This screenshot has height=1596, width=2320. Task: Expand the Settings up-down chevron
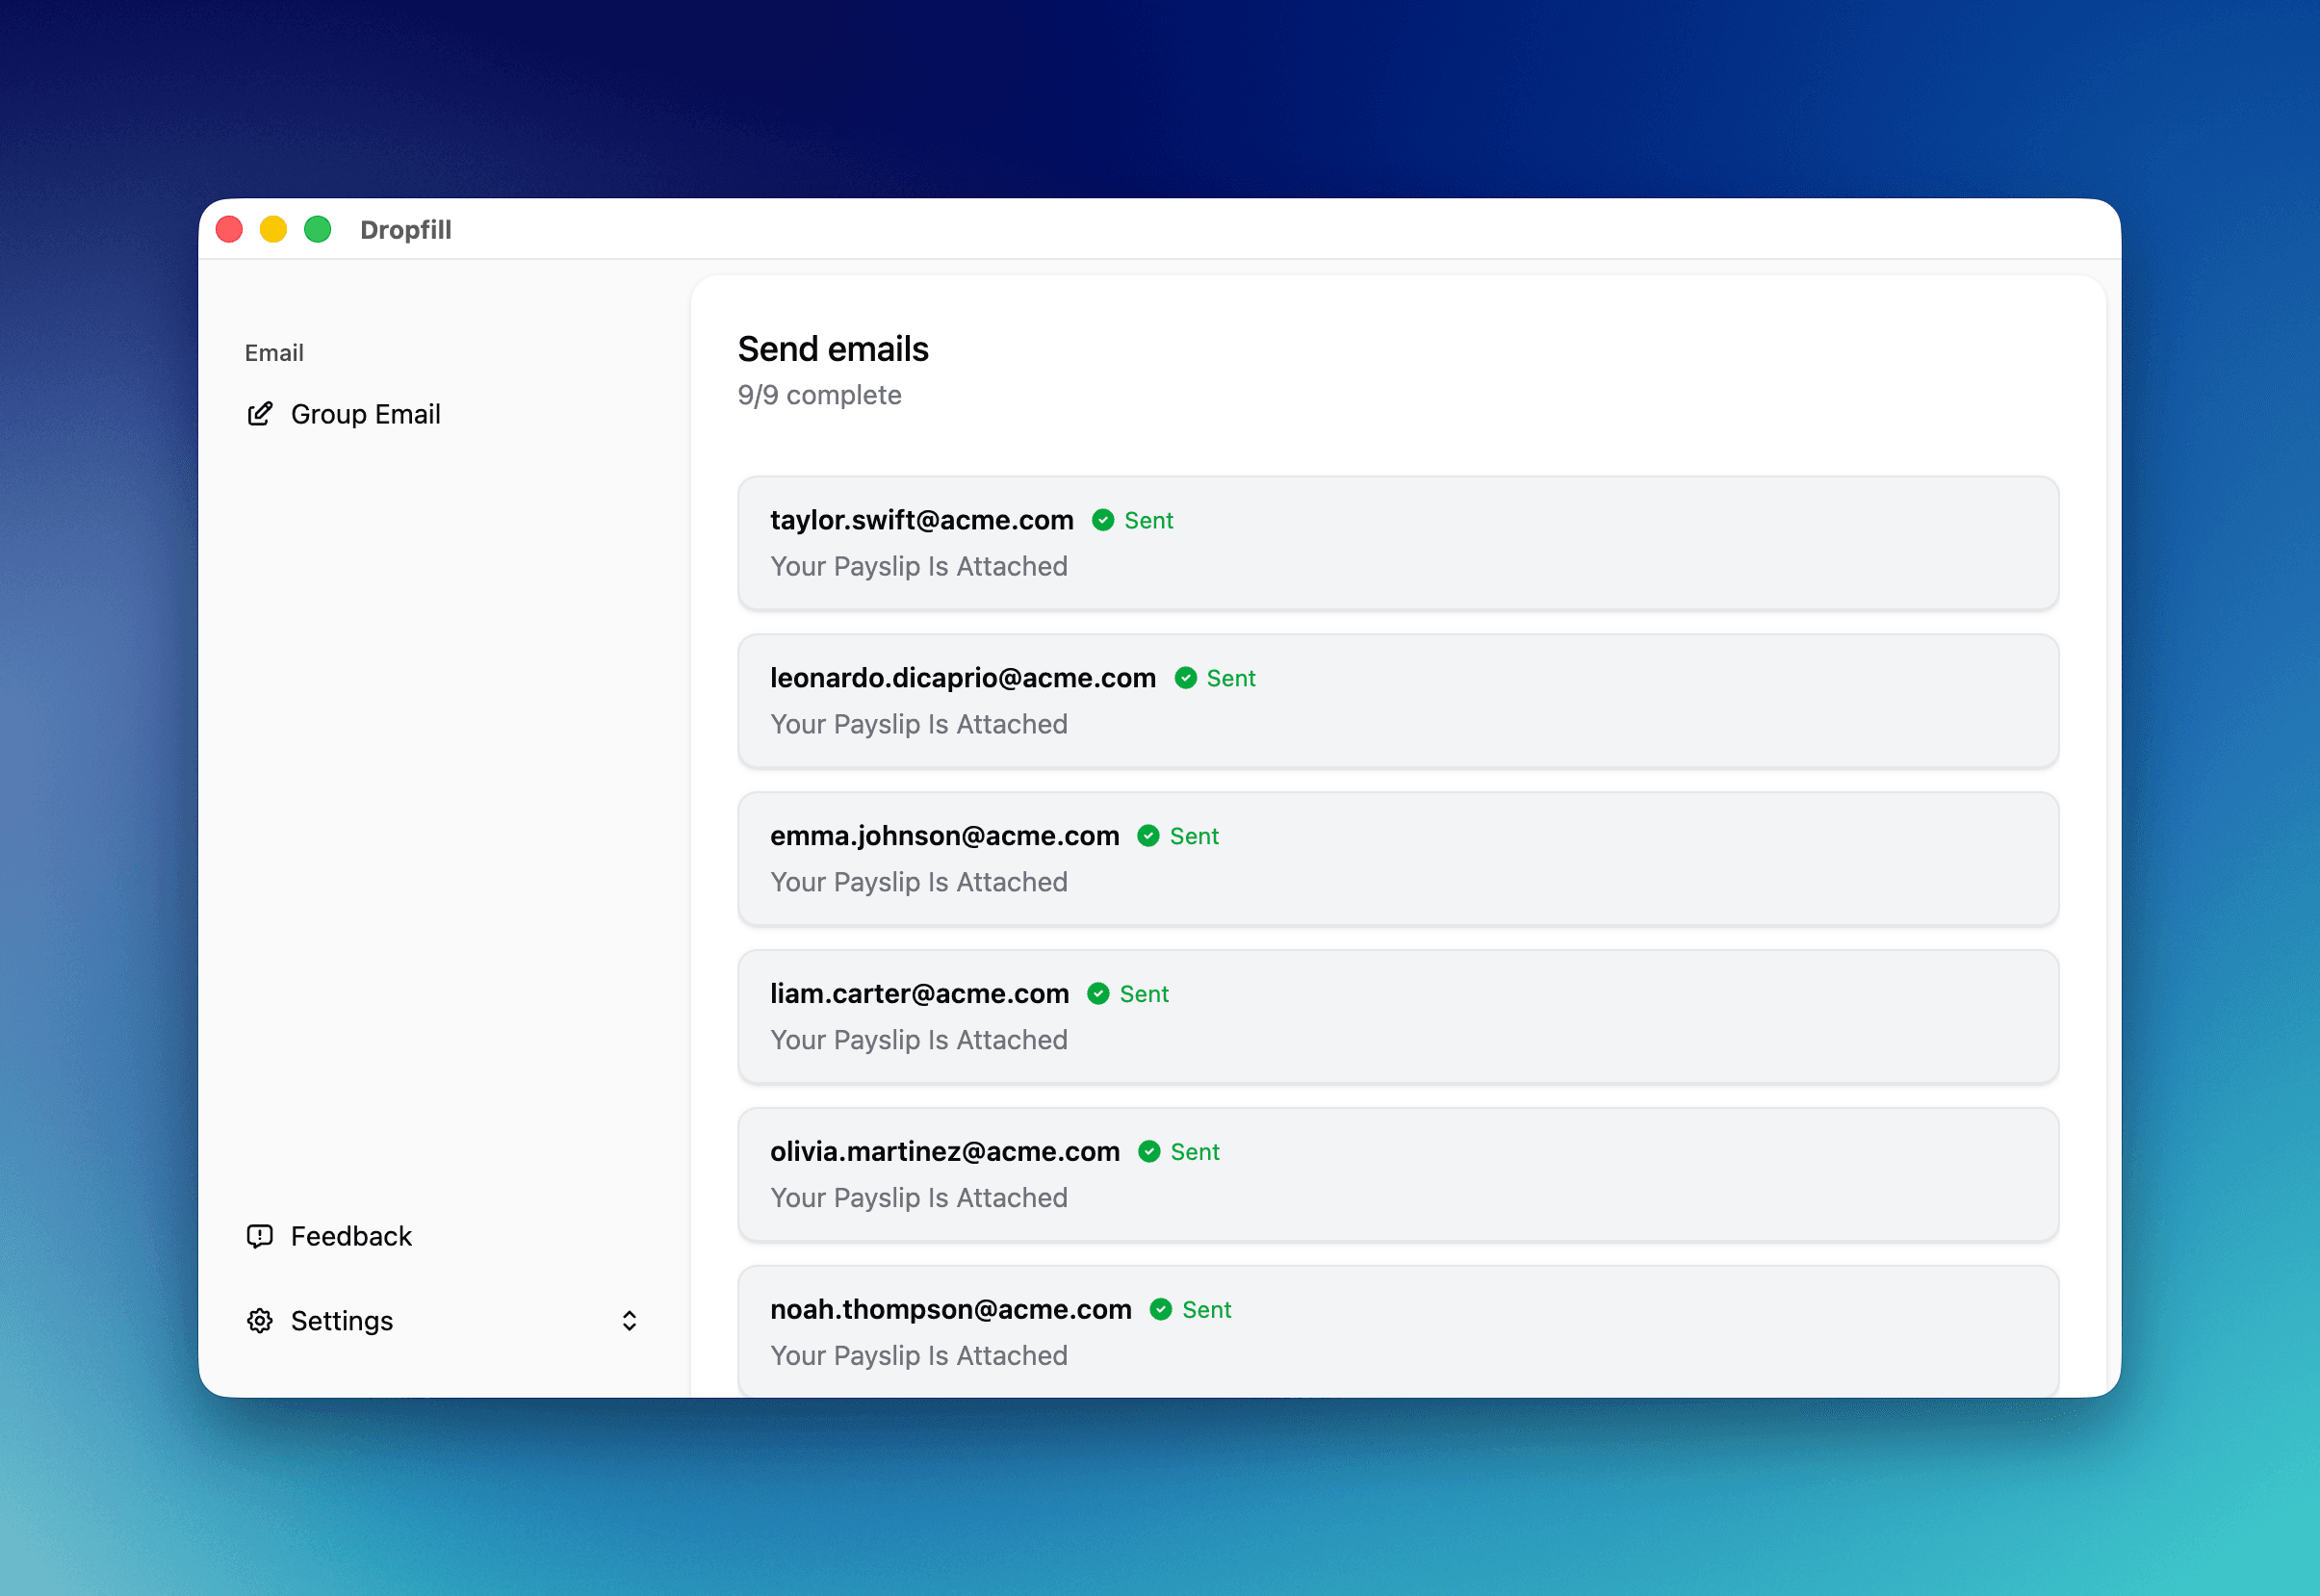tap(629, 1320)
